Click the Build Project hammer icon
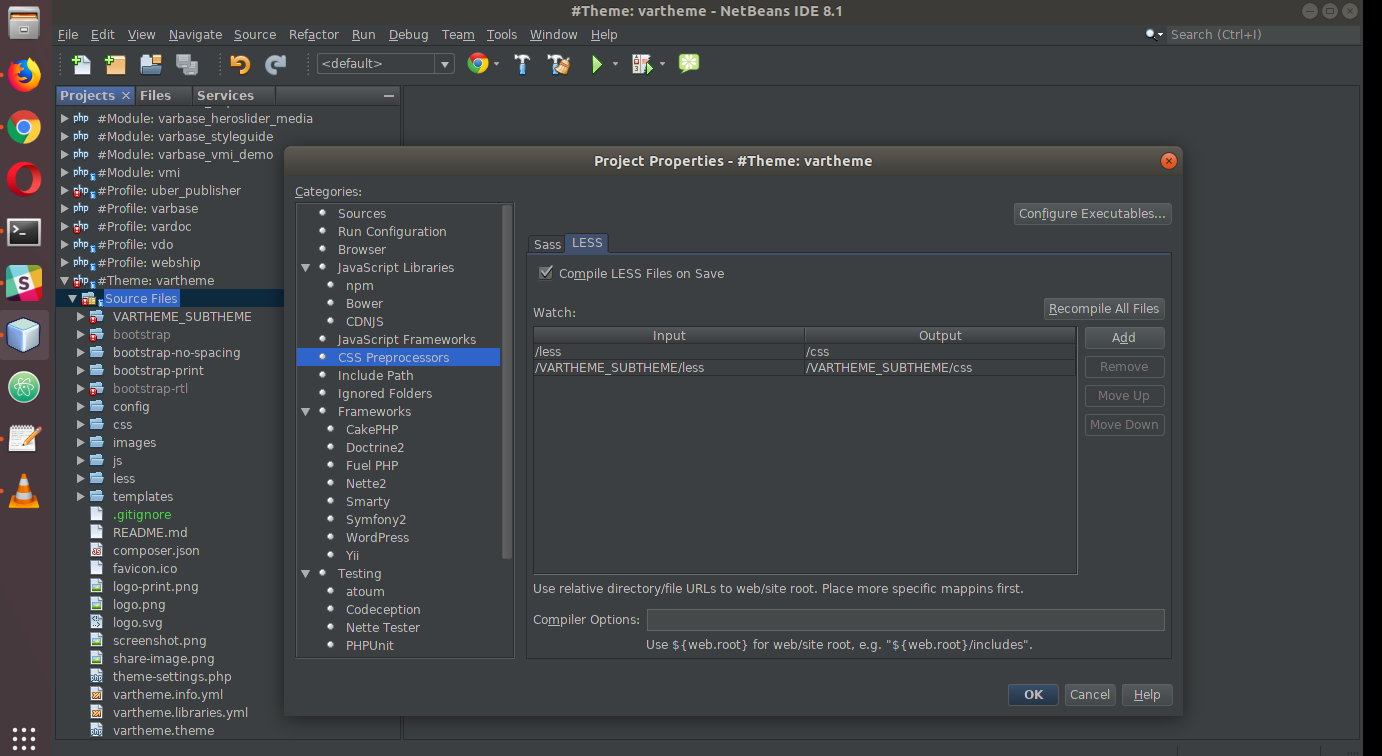 click(522, 64)
